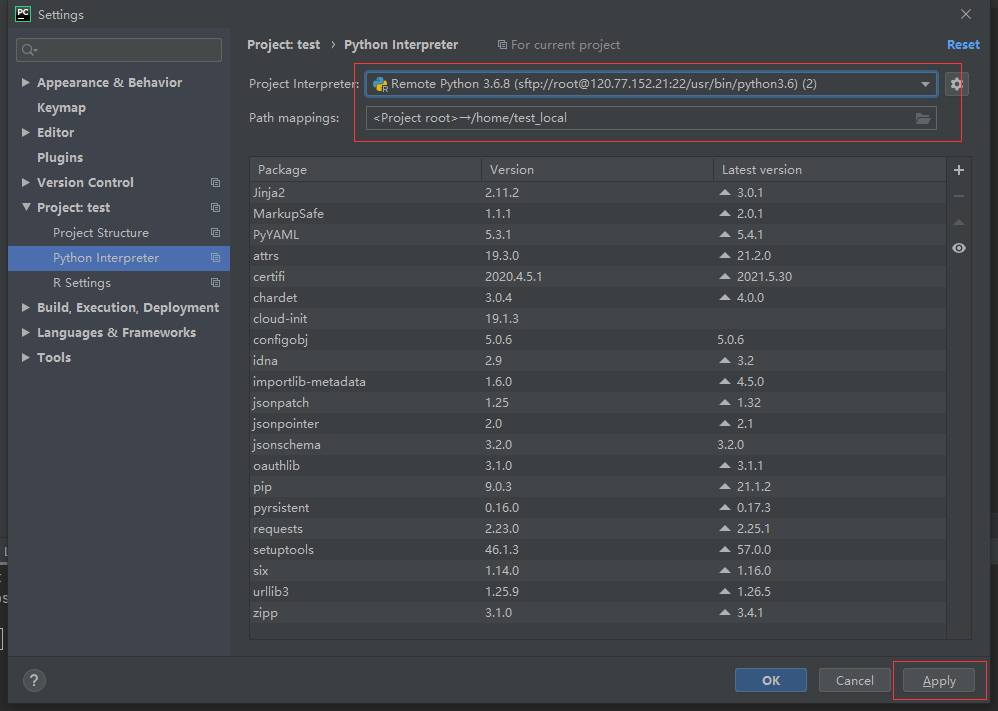Select the certifi package row
Screen dimensions: 998x711
click(x=598, y=276)
